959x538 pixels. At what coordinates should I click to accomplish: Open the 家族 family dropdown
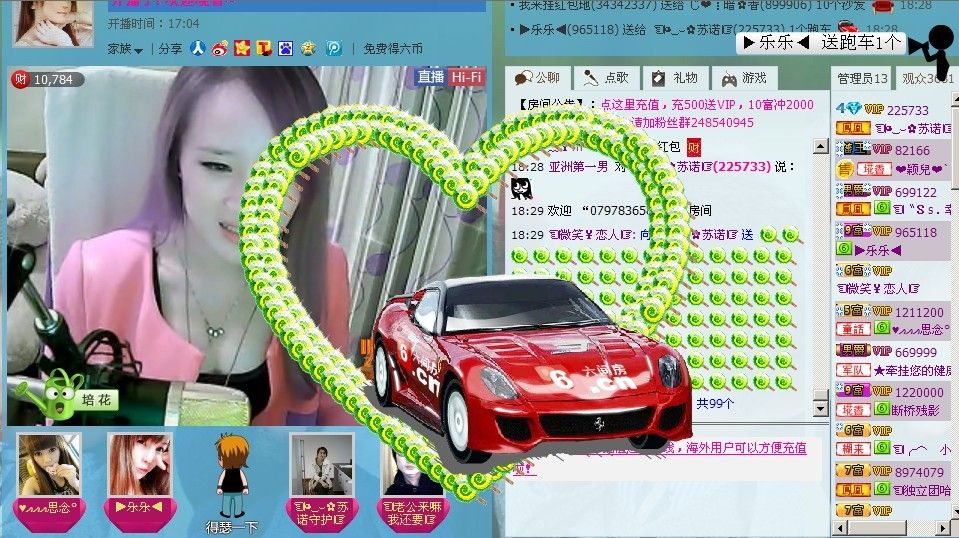(x=125, y=49)
